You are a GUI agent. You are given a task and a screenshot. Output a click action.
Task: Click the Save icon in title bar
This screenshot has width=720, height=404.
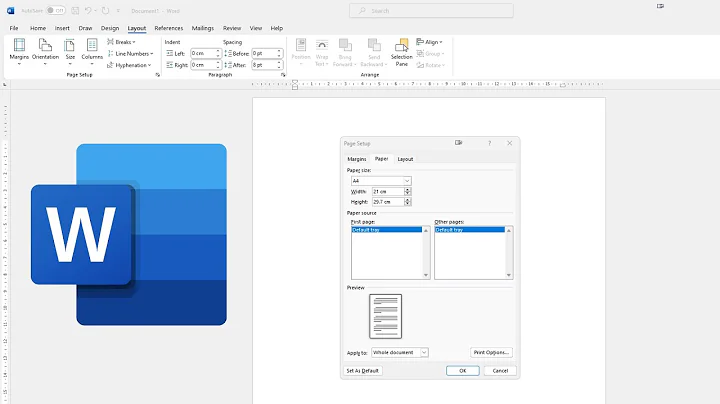pyautogui.click(x=75, y=10)
